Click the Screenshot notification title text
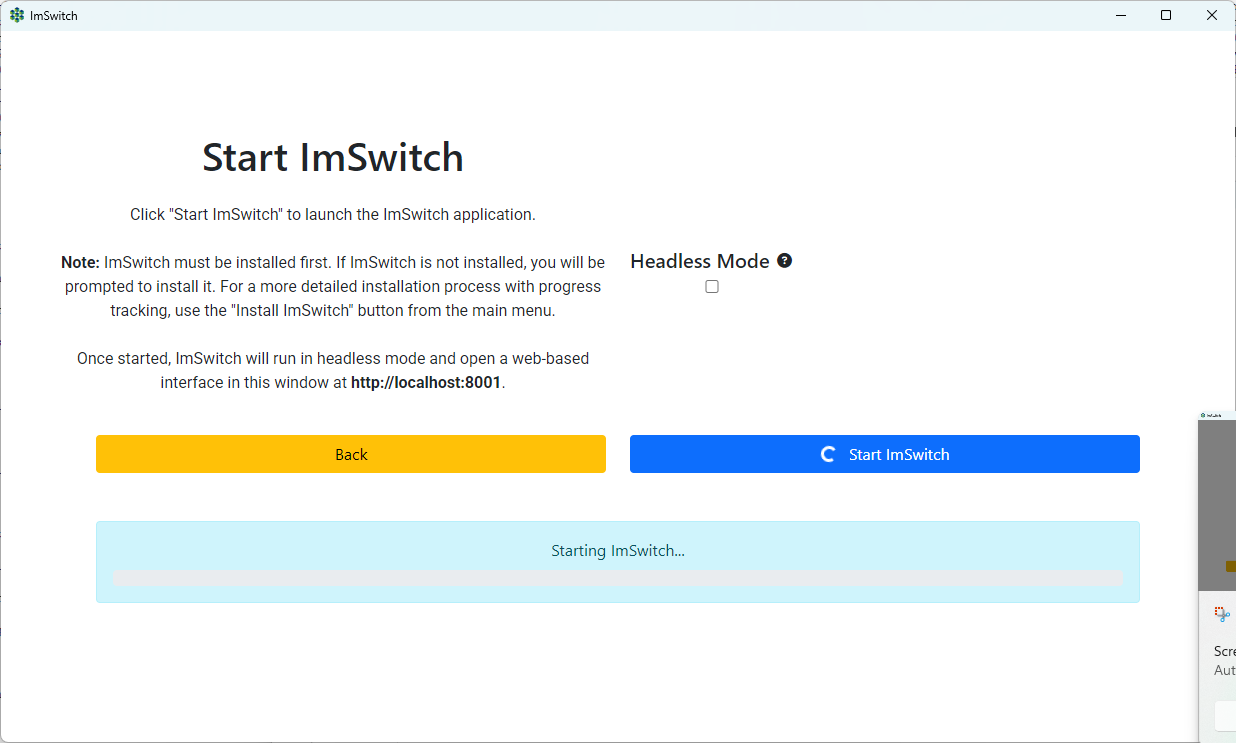 point(1225,651)
